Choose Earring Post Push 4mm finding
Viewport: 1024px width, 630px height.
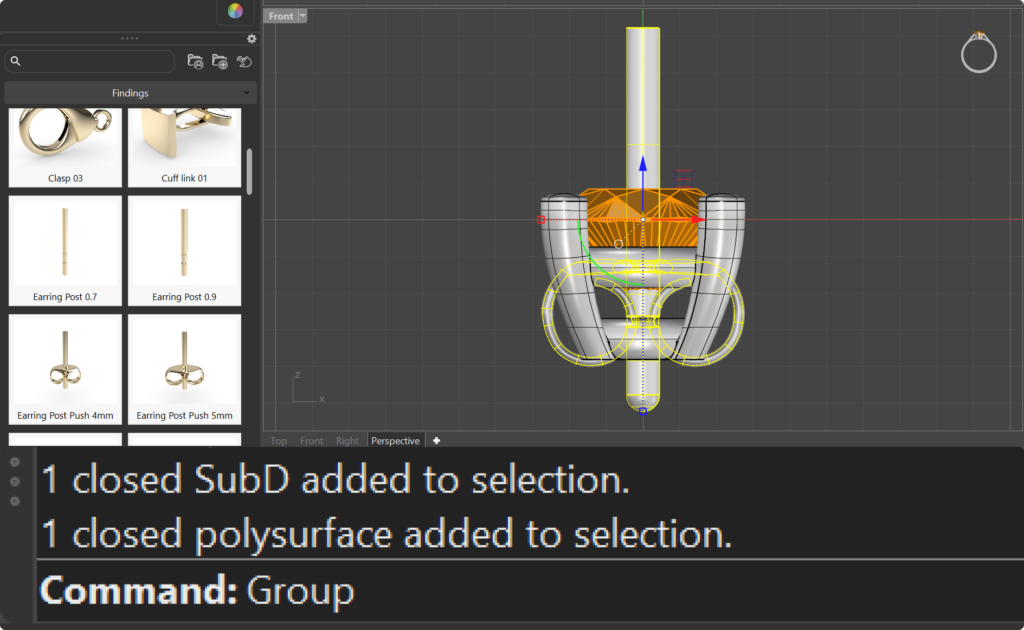(65, 370)
